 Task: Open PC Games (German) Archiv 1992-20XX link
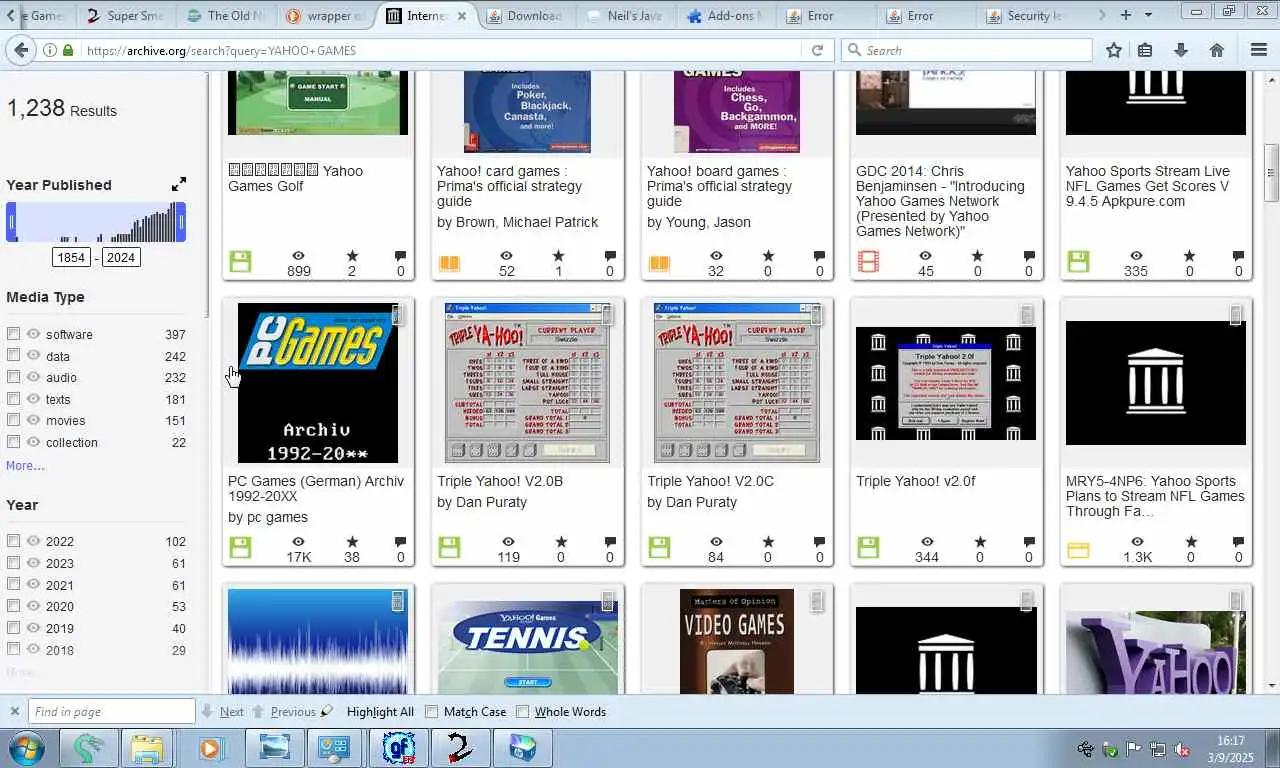[316, 488]
